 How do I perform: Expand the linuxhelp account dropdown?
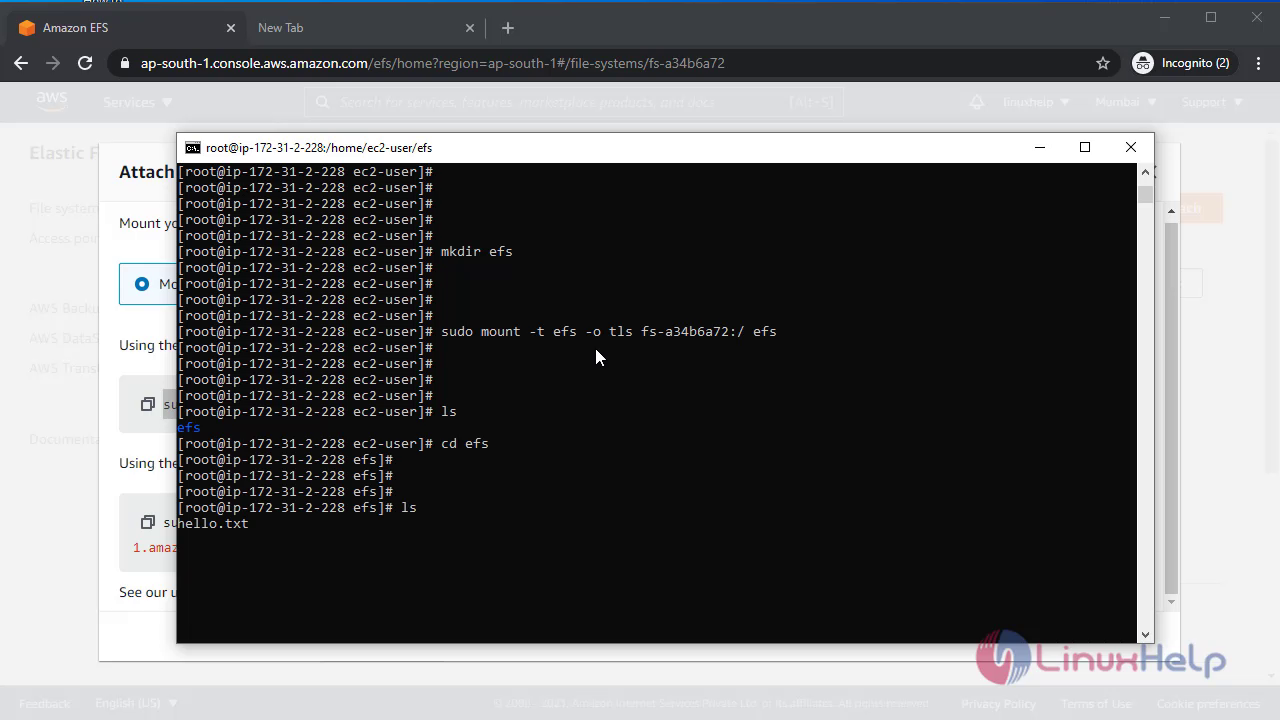(x=1035, y=102)
